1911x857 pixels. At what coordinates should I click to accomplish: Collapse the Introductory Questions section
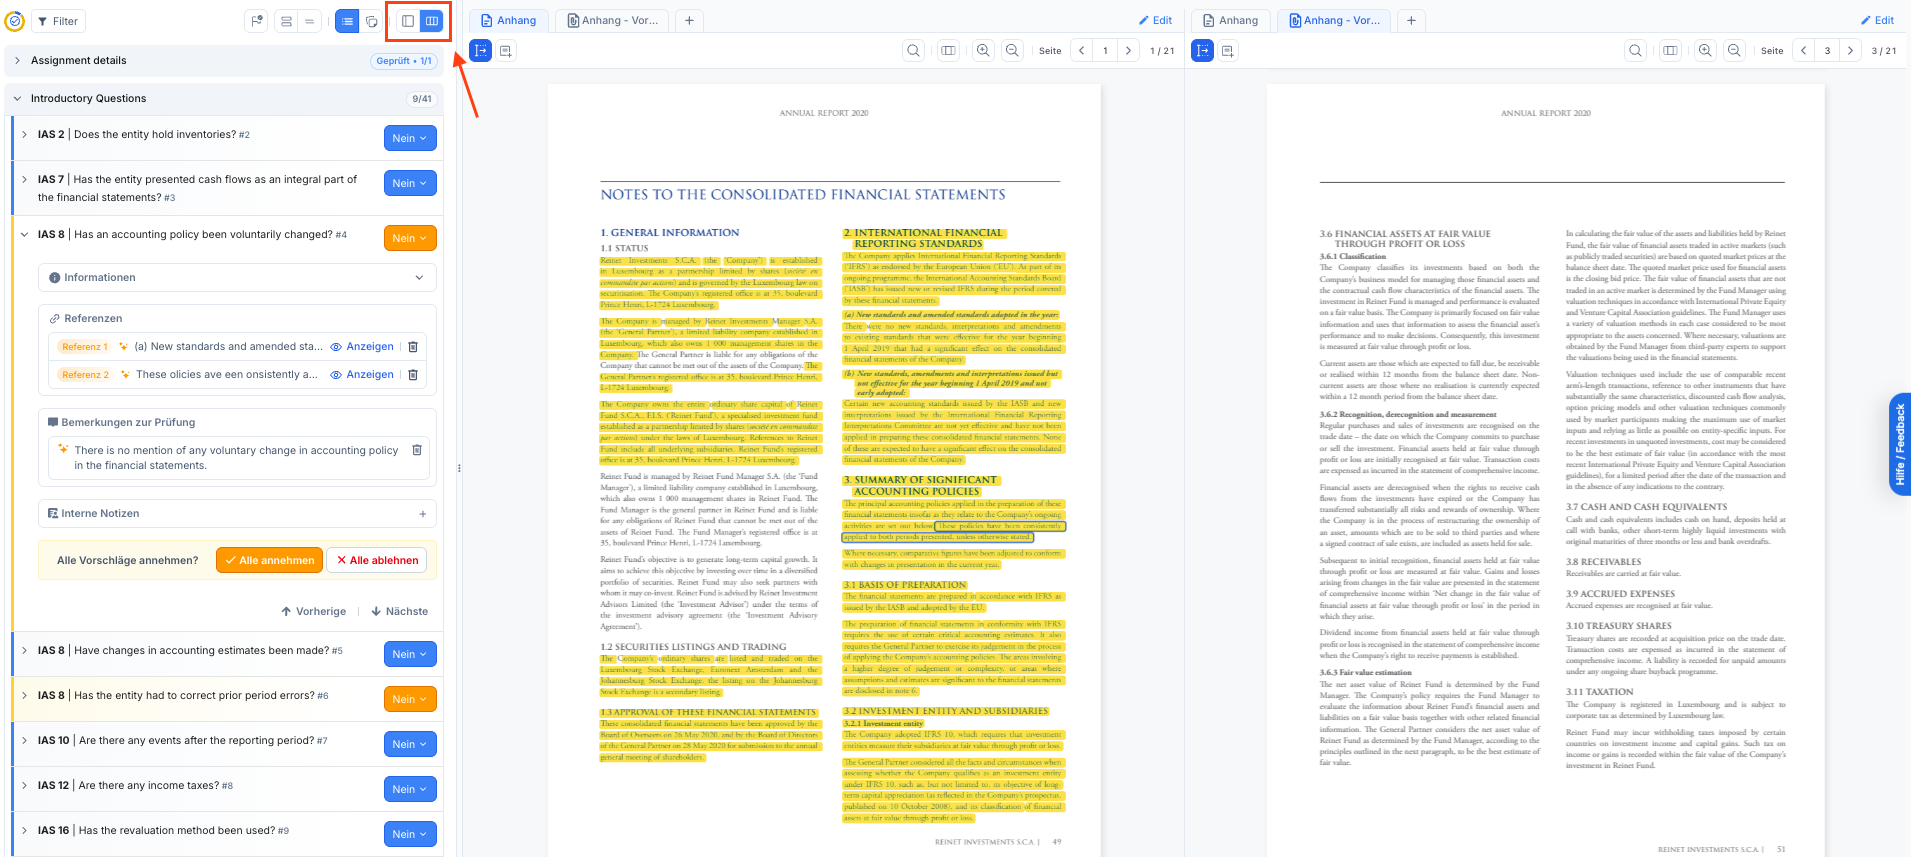(19, 99)
